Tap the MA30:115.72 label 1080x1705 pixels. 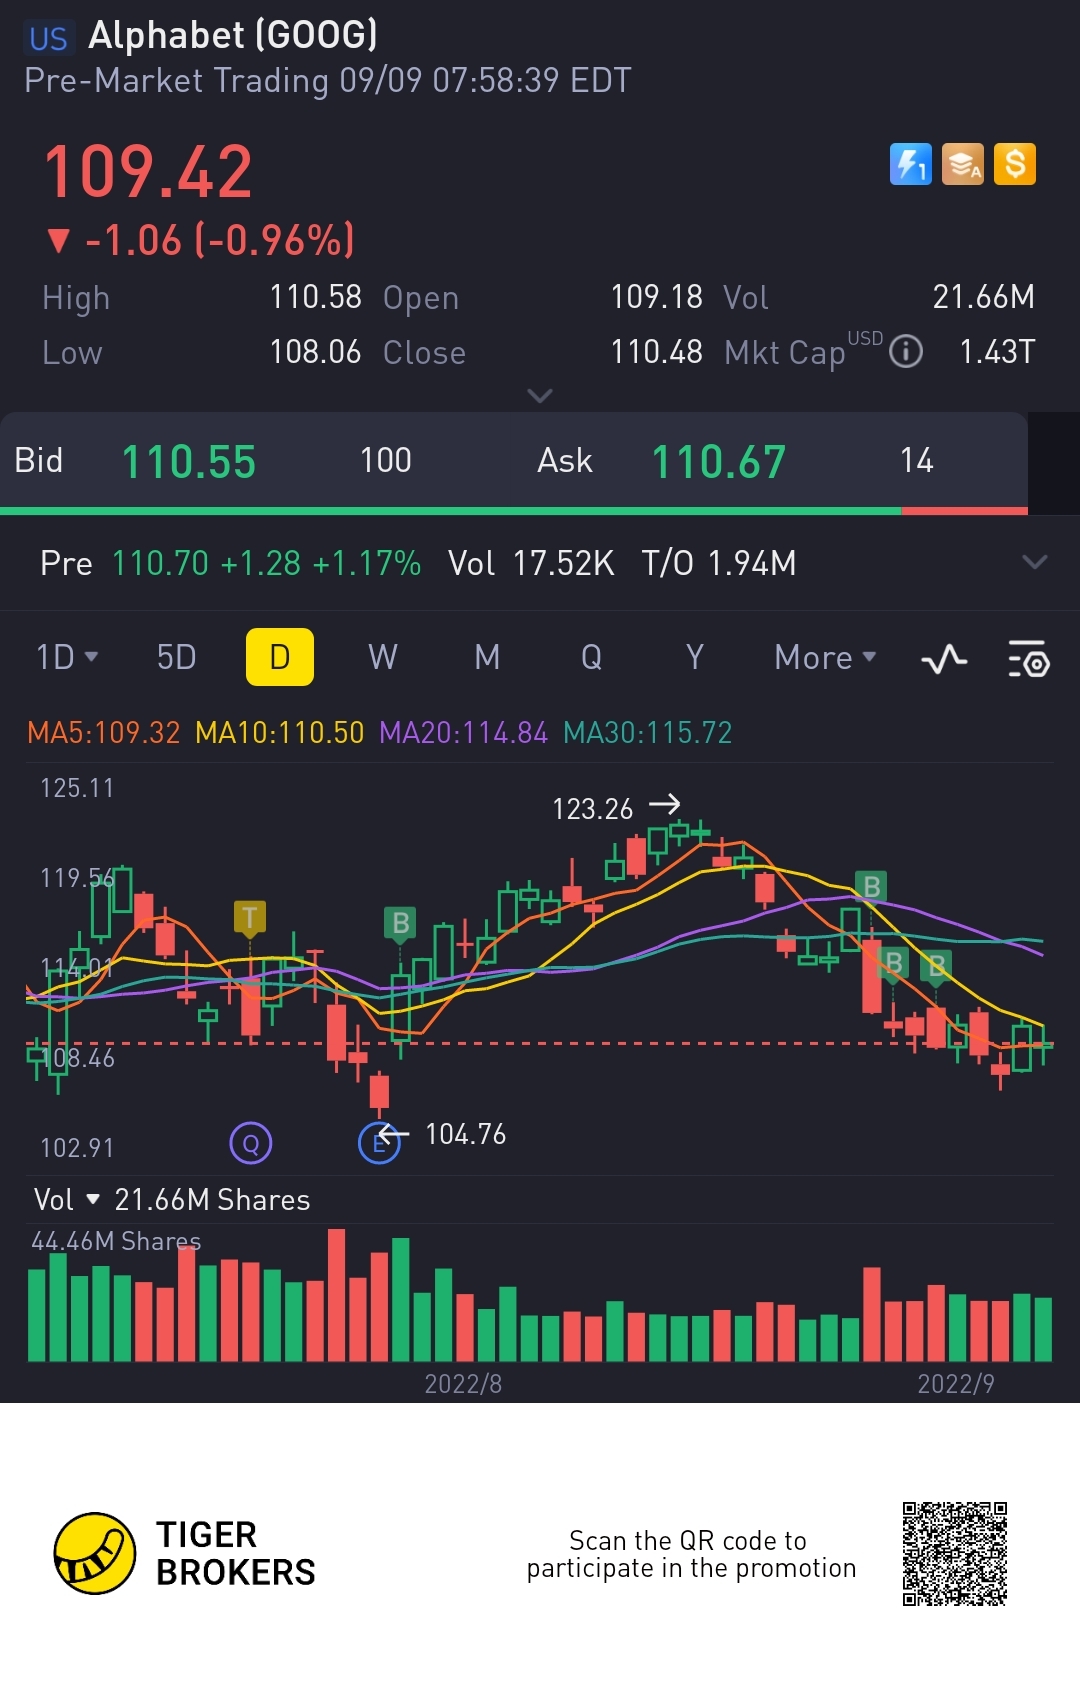pos(648,733)
